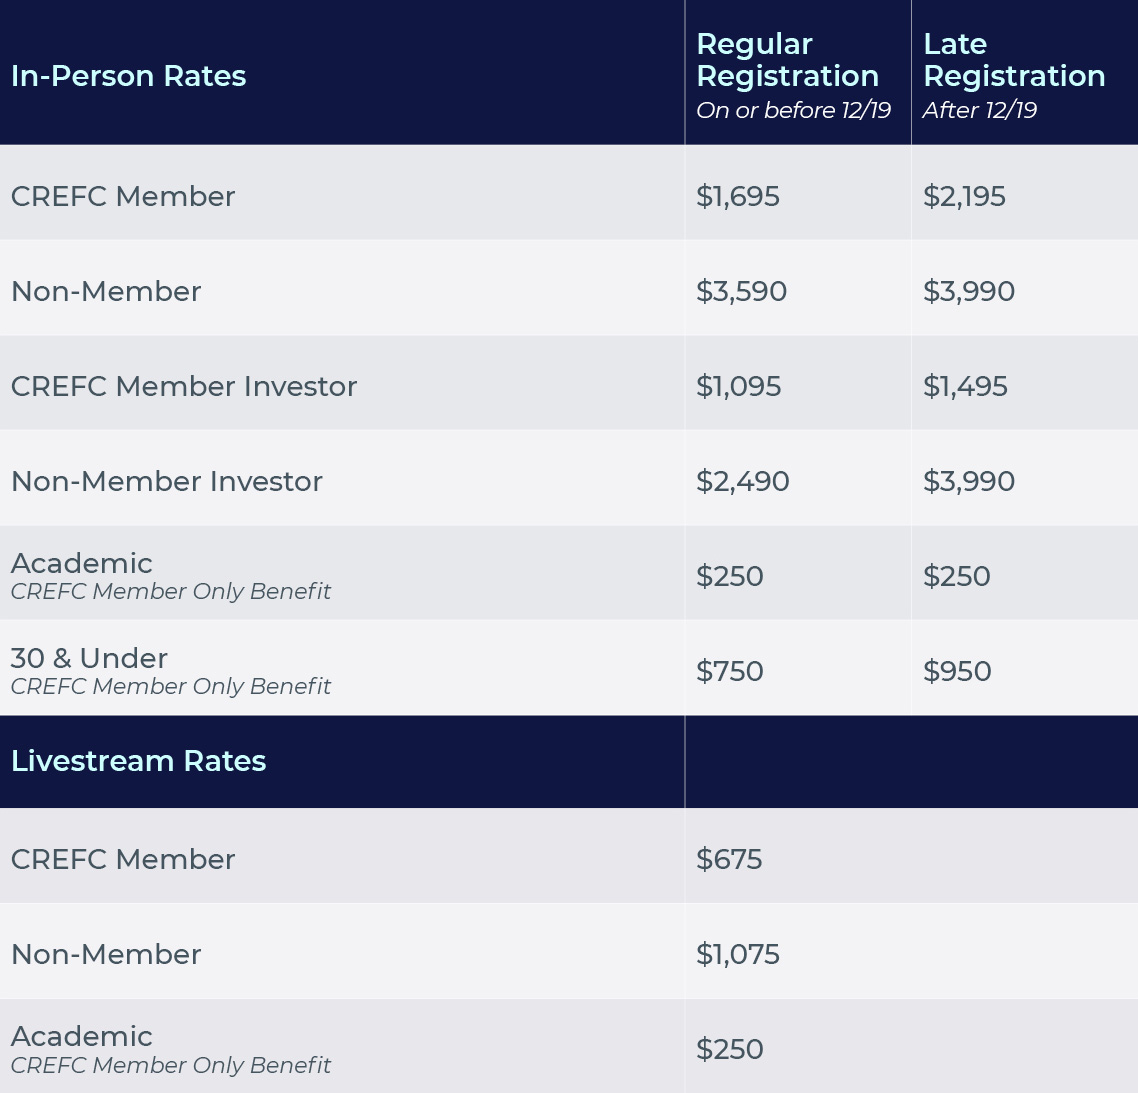This screenshot has height=1093, width=1138.
Task: Click the $1,095 member investor price
Action: (x=738, y=386)
